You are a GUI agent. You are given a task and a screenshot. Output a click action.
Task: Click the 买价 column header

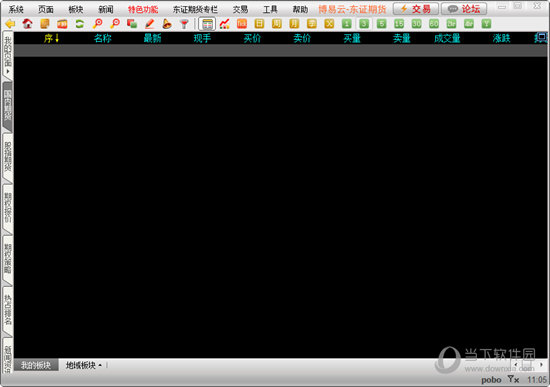[x=252, y=38]
